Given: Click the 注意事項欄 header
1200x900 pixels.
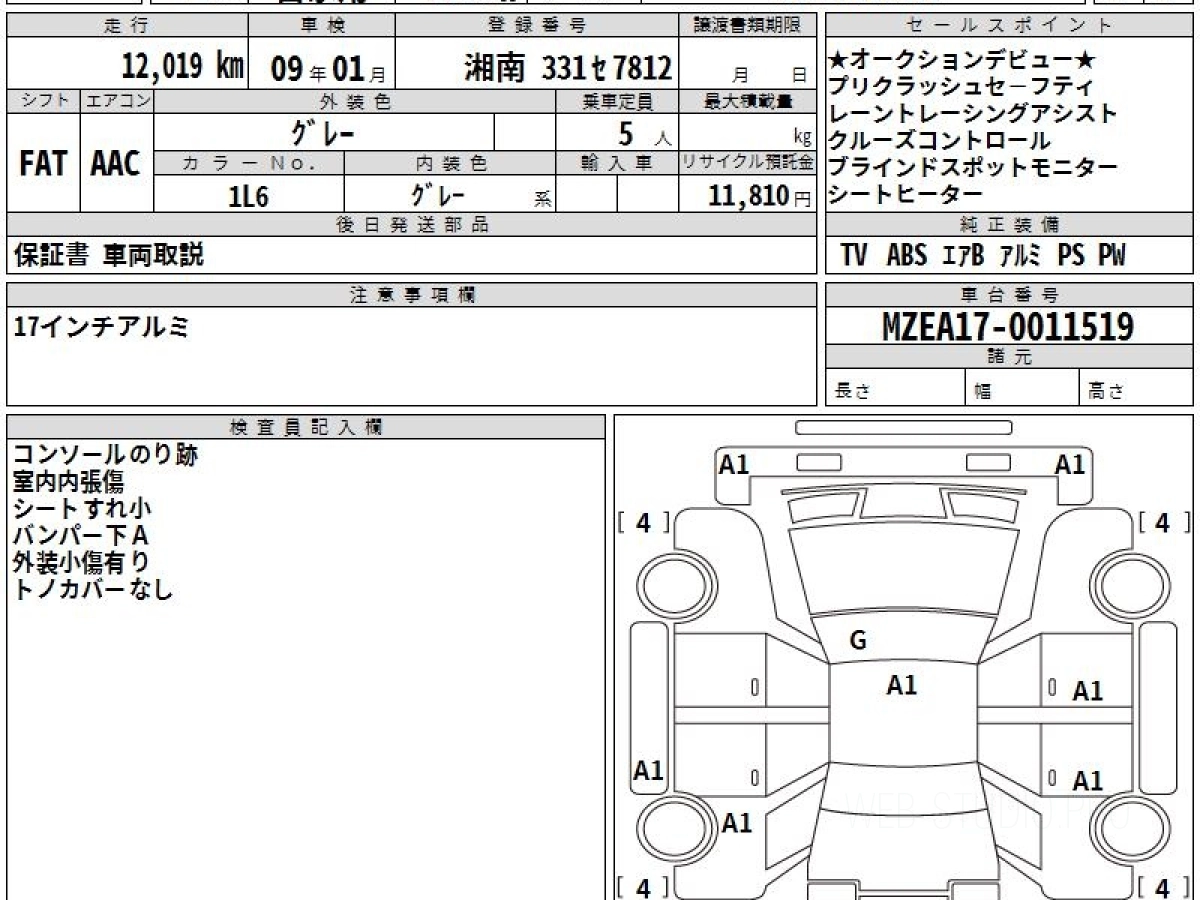Looking at the screenshot, I should 411,294.
